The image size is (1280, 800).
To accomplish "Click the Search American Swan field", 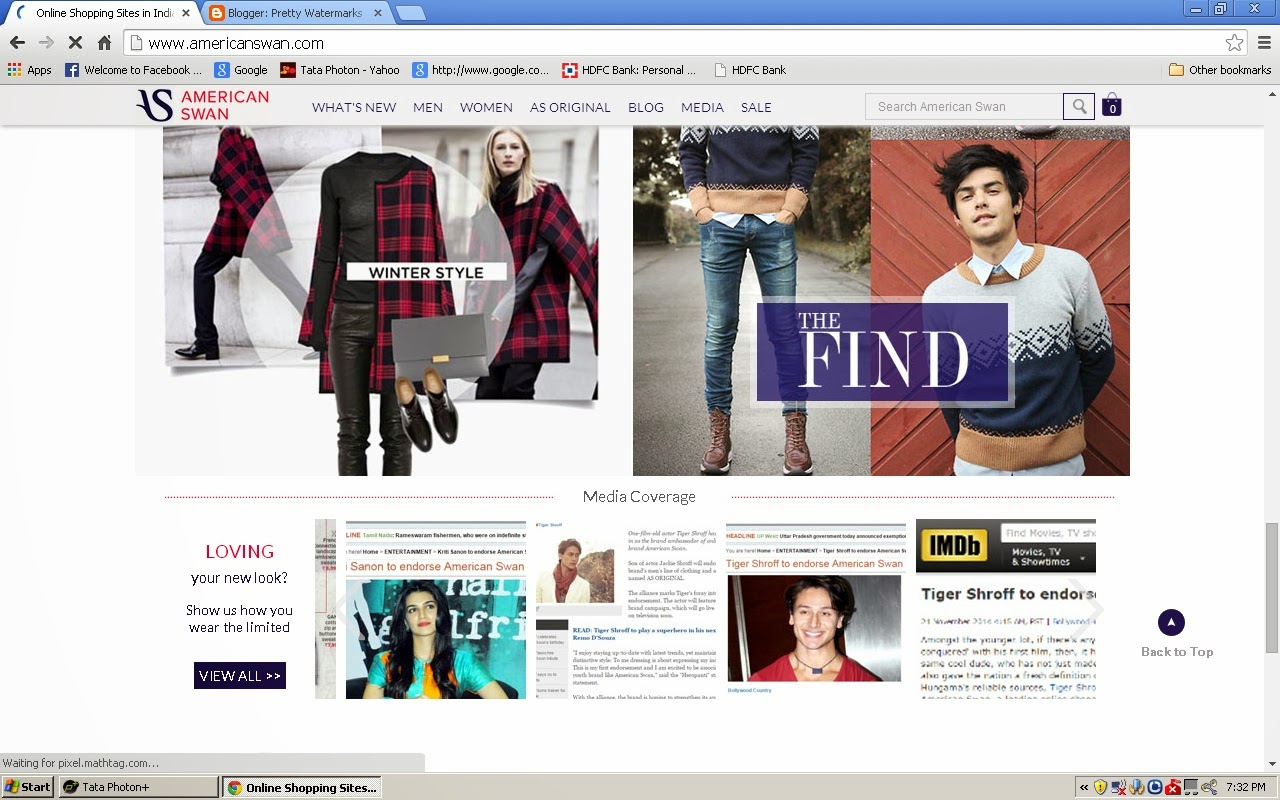I will 964,106.
